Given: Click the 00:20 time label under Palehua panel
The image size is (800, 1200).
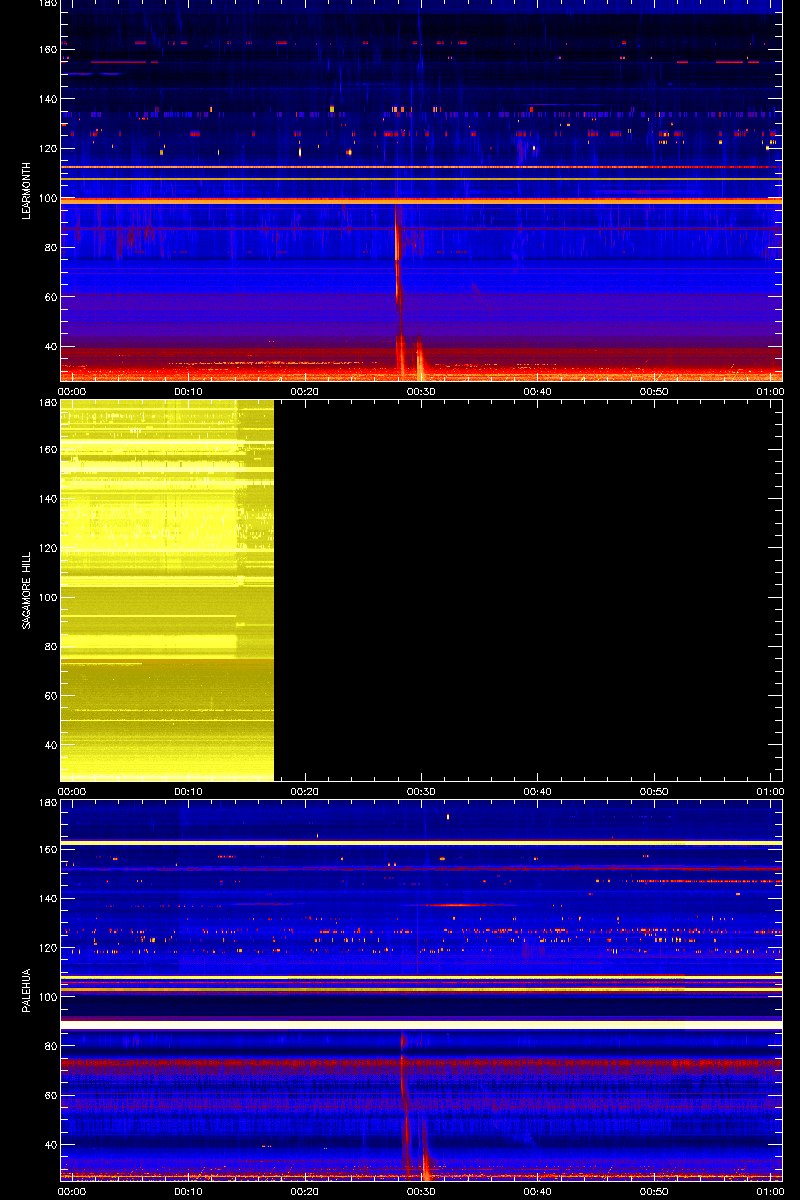Looking at the screenshot, I should coord(305,1191).
